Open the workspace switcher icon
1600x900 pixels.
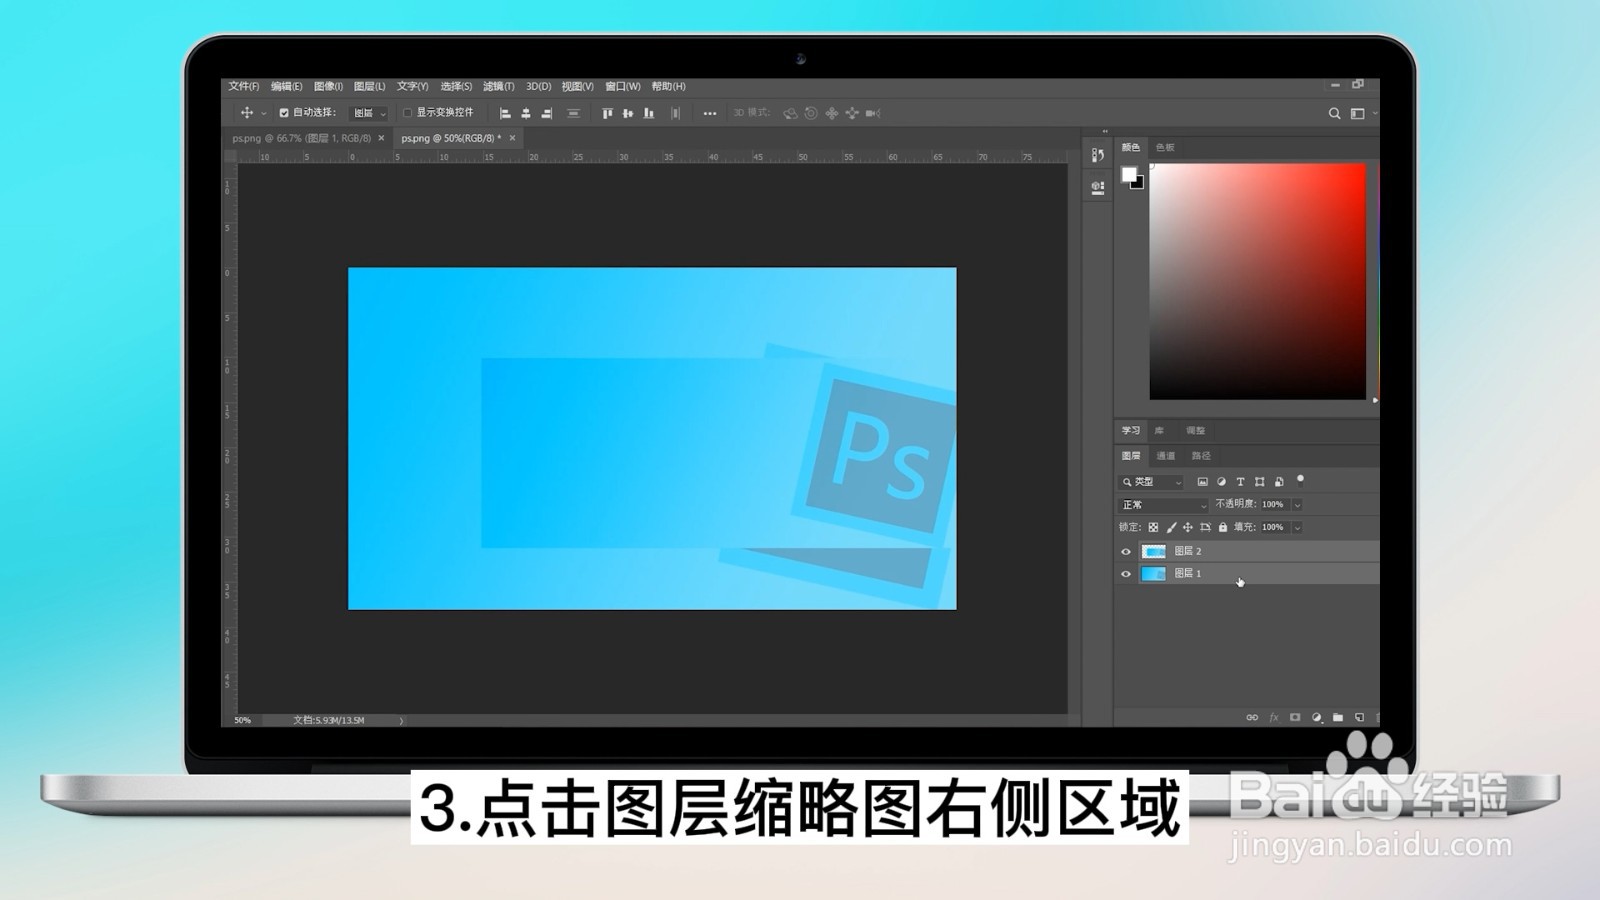pyautogui.click(x=1357, y=113)
